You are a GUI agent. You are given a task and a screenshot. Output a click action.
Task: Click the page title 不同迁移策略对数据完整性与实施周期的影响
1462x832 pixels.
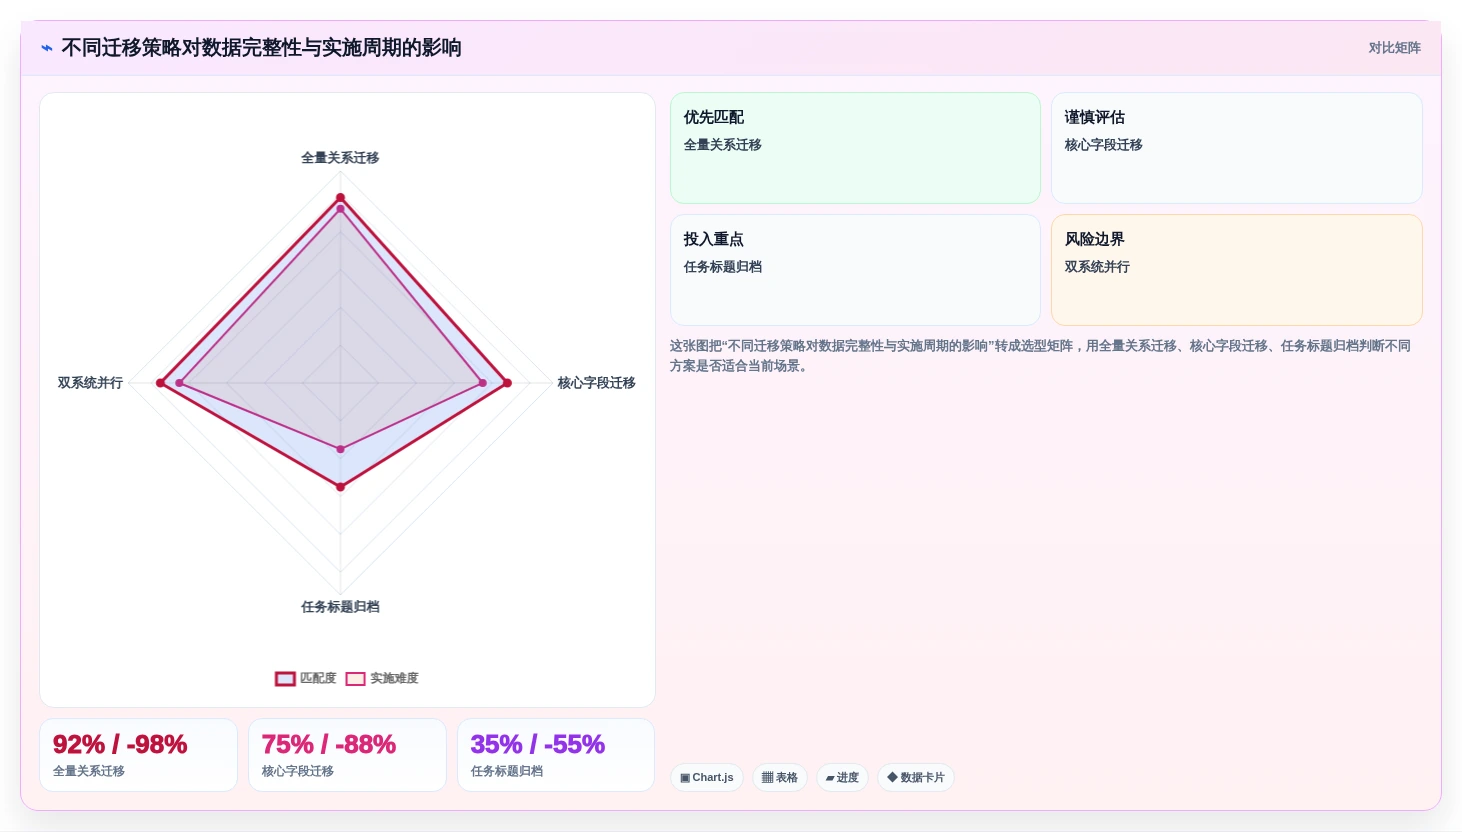(x=261, y=48)
